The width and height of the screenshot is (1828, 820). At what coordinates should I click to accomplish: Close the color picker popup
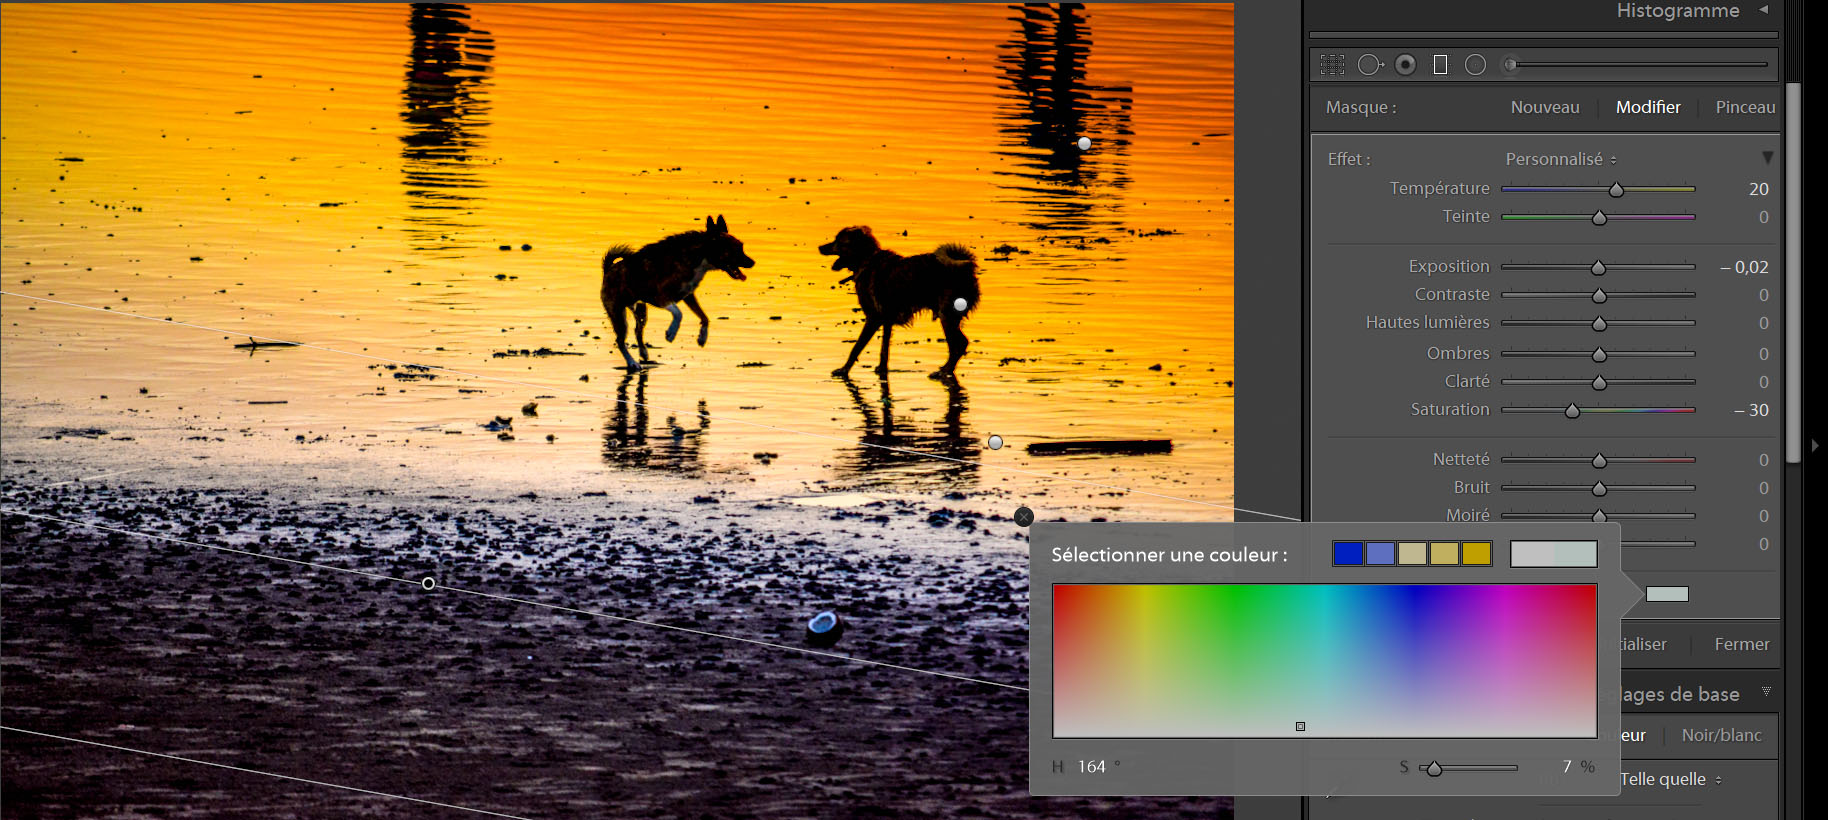point(1023,517)
